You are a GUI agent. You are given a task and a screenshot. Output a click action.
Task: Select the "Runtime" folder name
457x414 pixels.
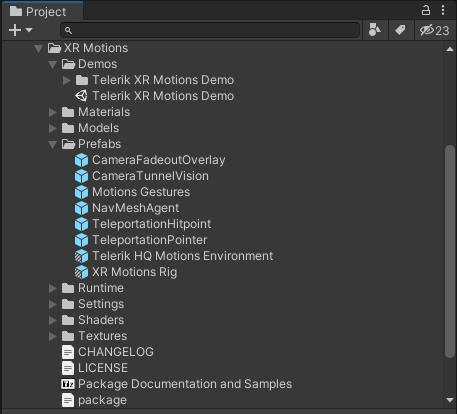(x=101, y=288)
